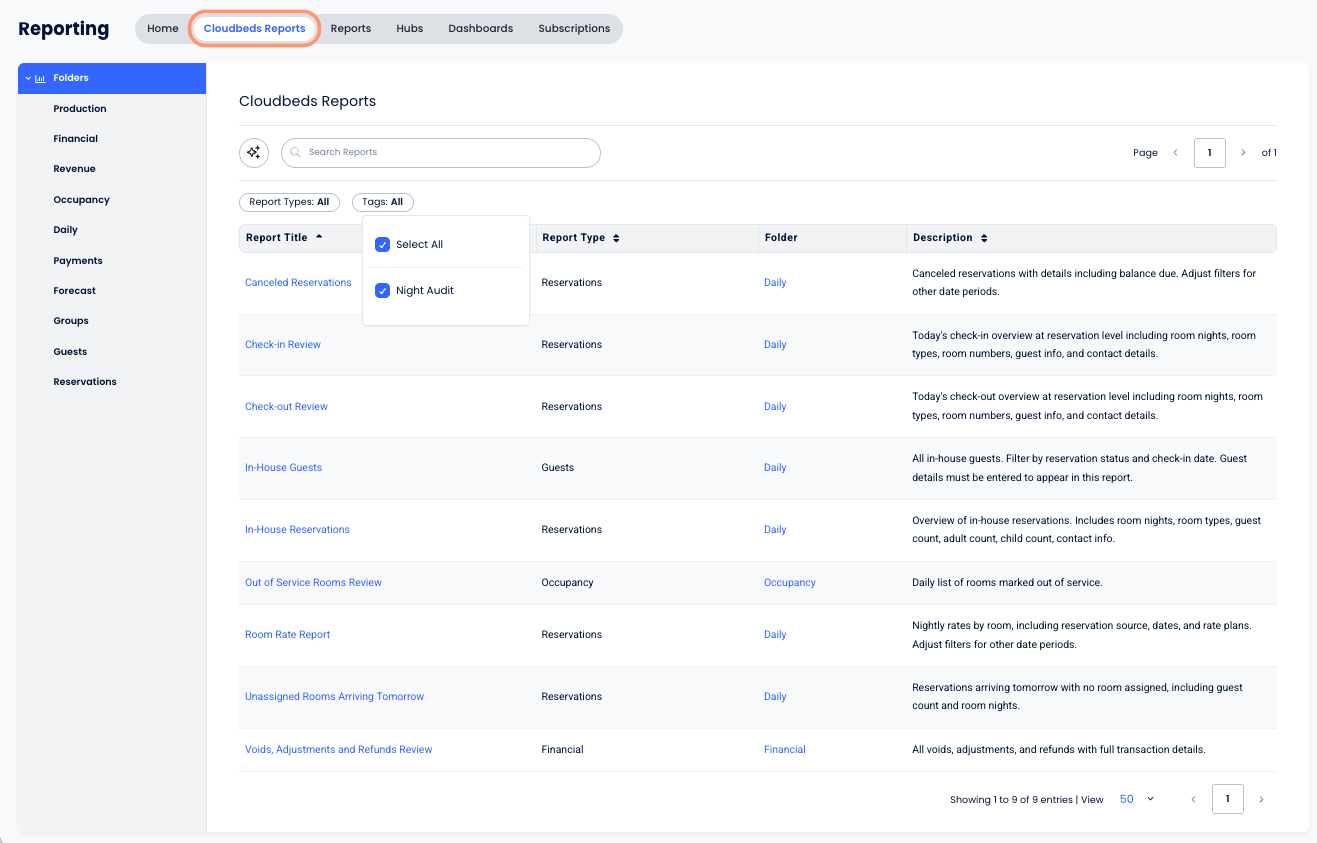Open Unassigned Rooms Arriving Tomorrow report

(334, 696)
